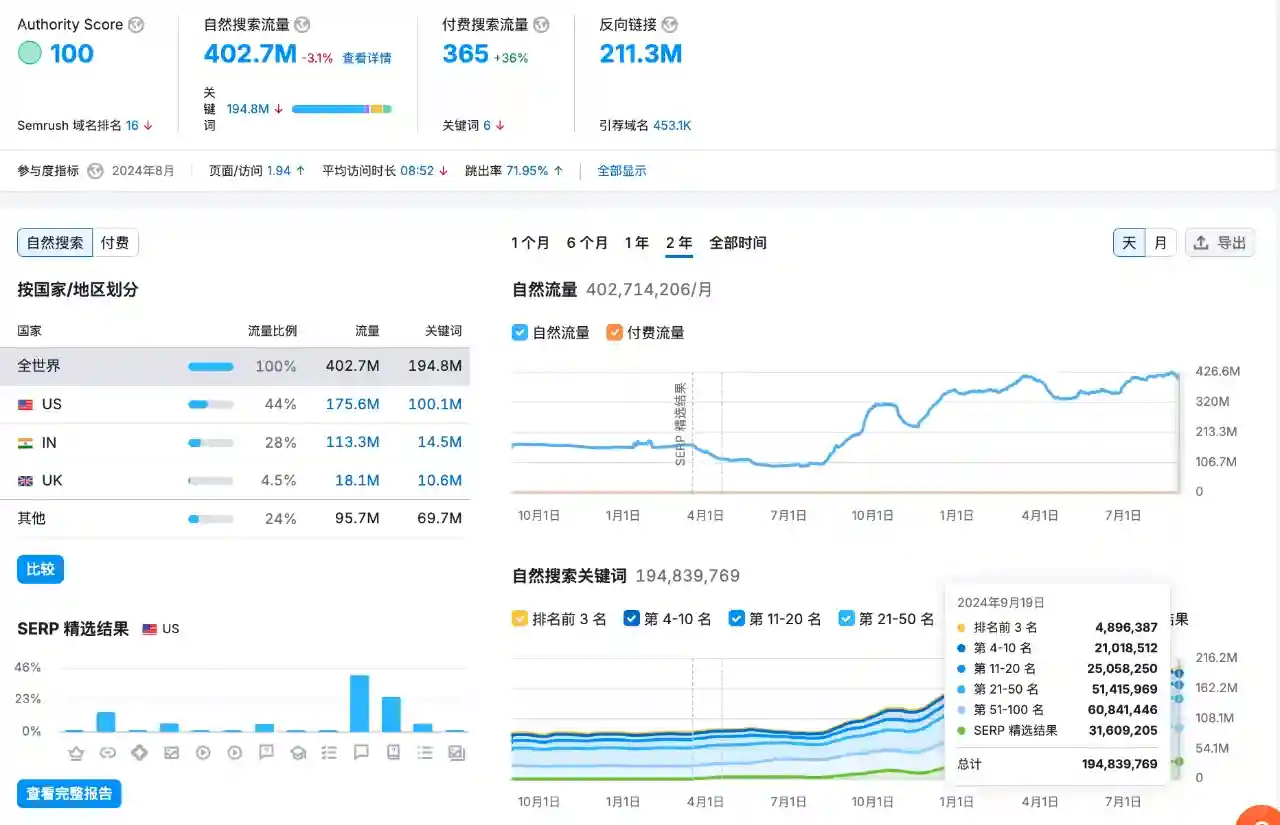This screenshot has height=825, width=1280.
Task: Select the 1 年 time range tab
Action: 637,242
